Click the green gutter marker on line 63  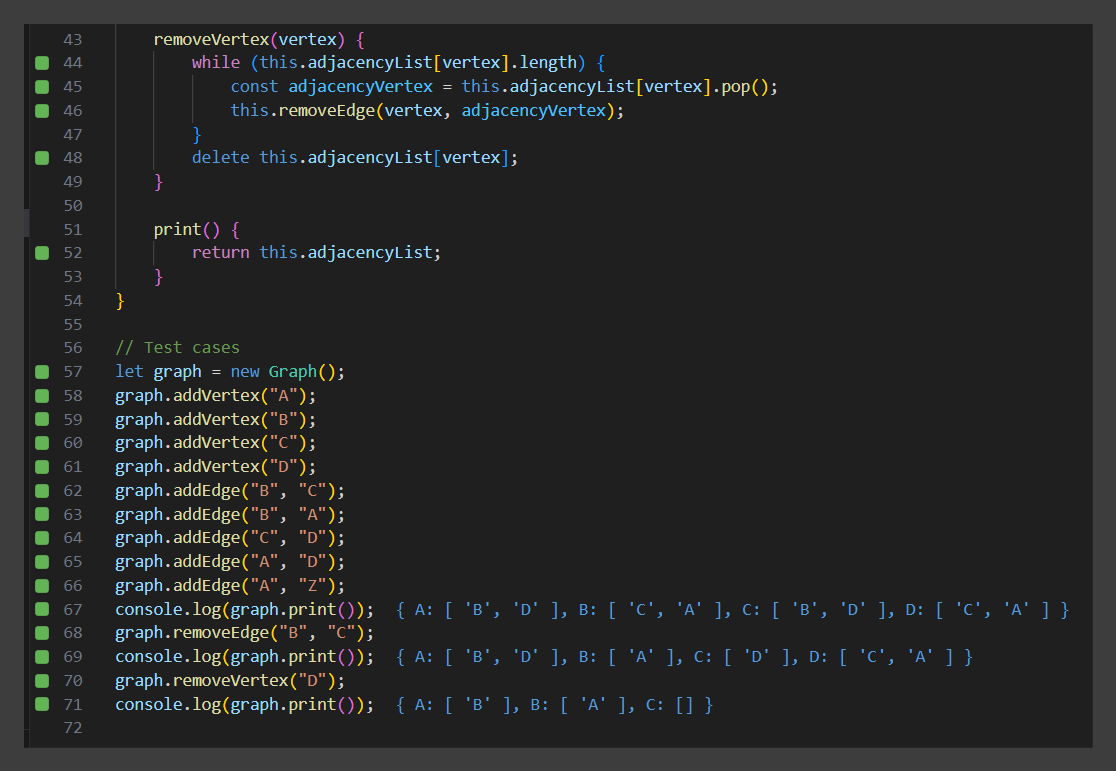click(42, 514)
